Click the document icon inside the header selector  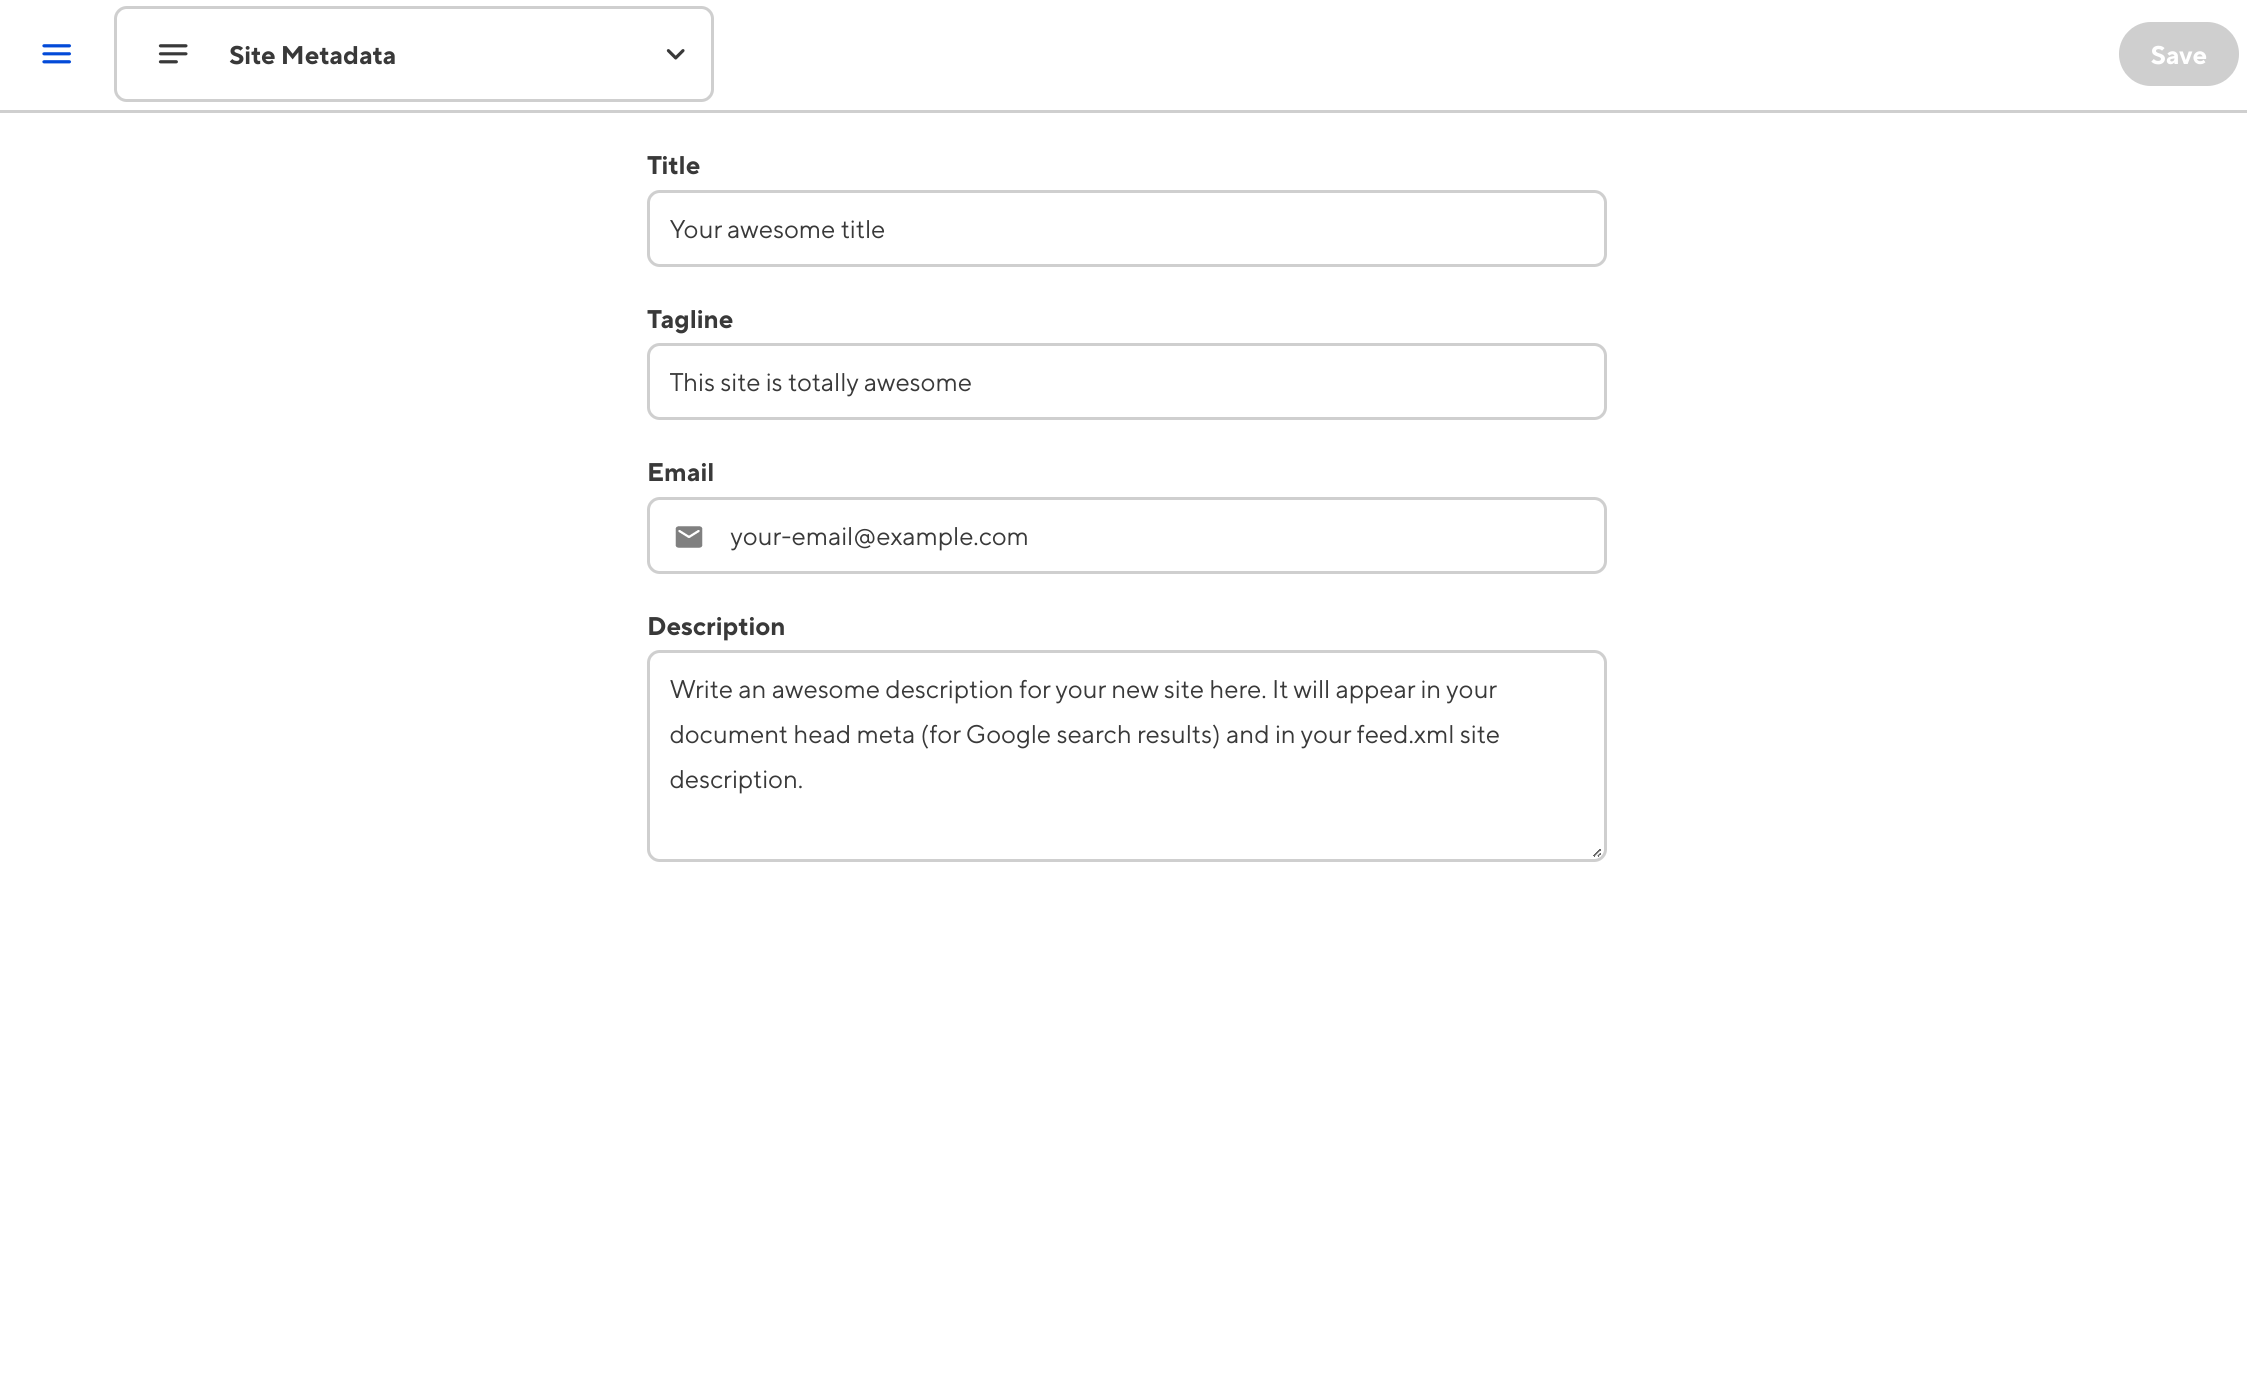point(172,54)
